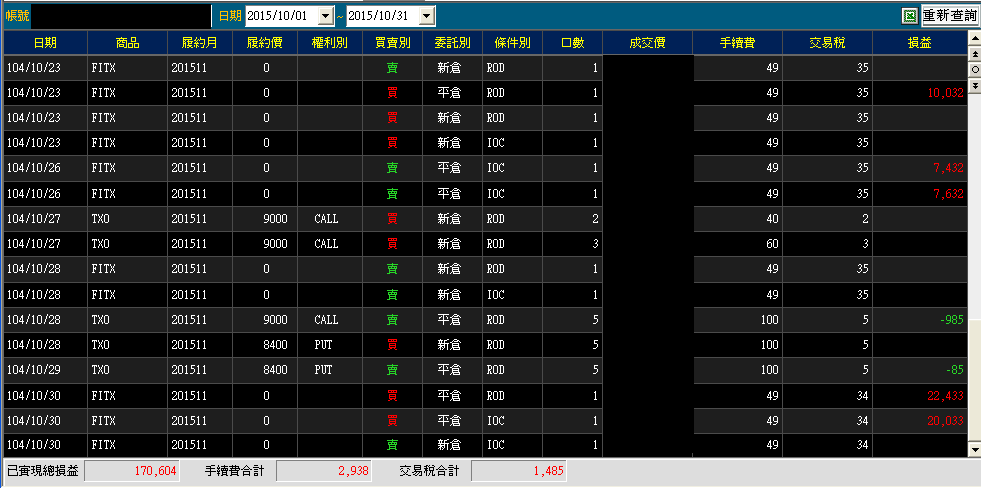
Task: Click the 交易稅合計 label
Action: click(429, 471)
